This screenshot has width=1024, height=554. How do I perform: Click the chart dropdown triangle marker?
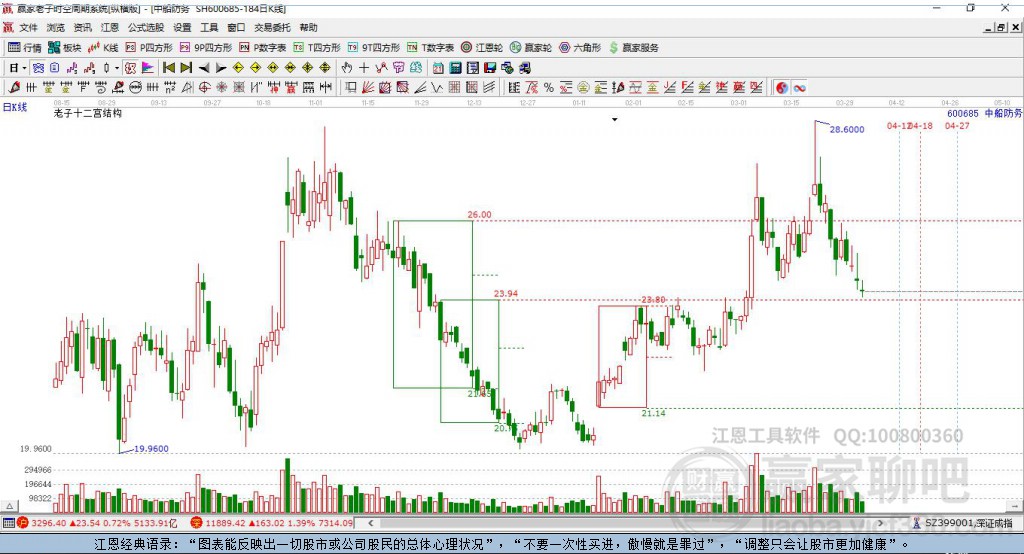[615, 120]
